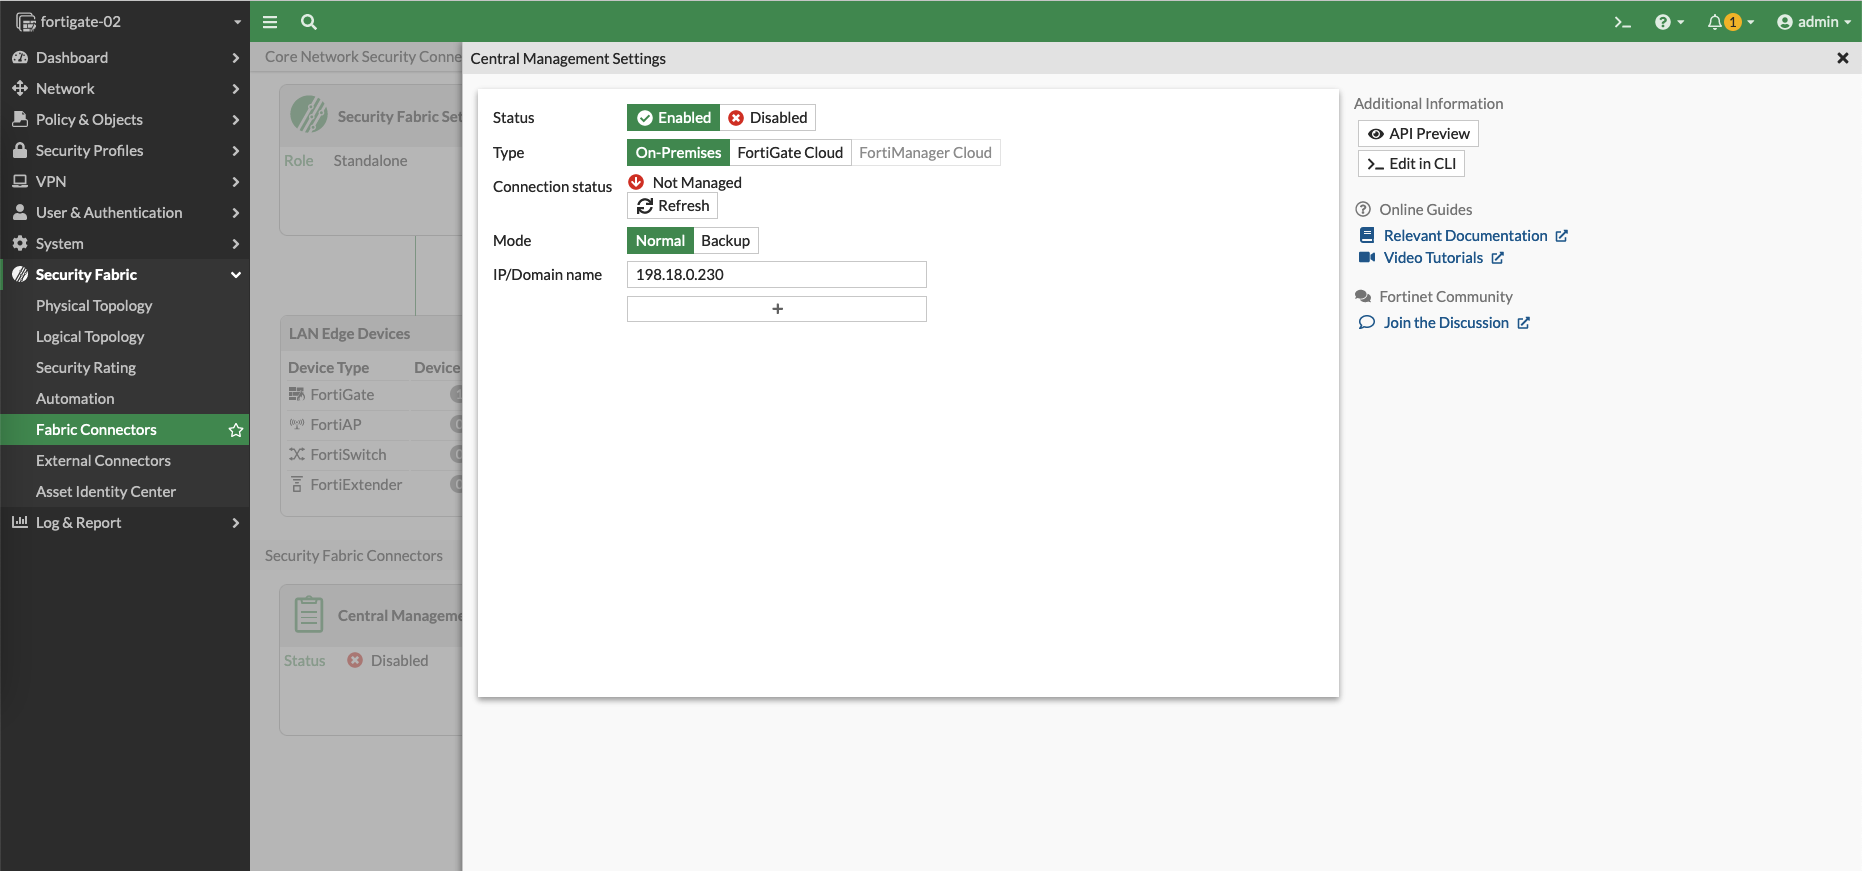Screen dimensions: 1862x871
Task: Toggle the hamburger sidebar menu icon
Action: pos(270,22)
